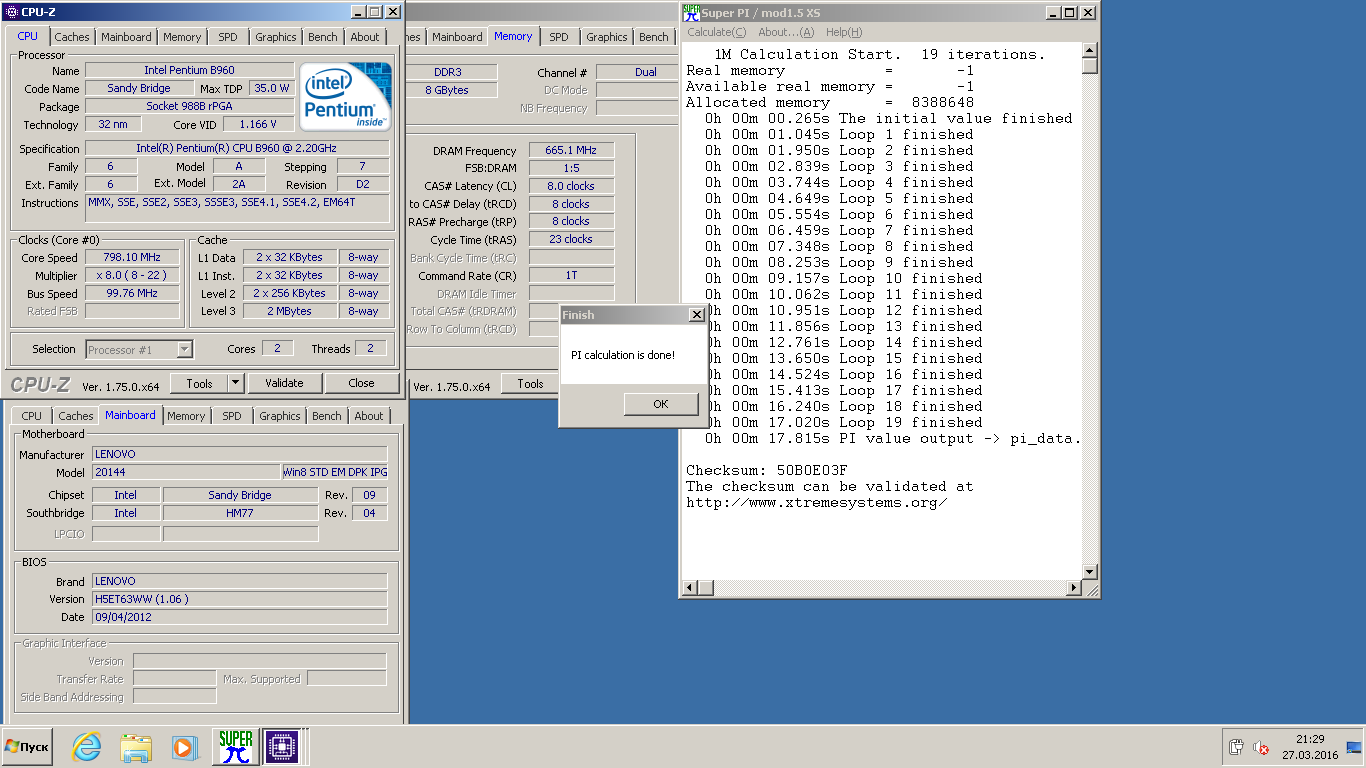Select the SPD tab in the Mainboard window
This screenshot has height=768, width=1366.
pos(232,416)
